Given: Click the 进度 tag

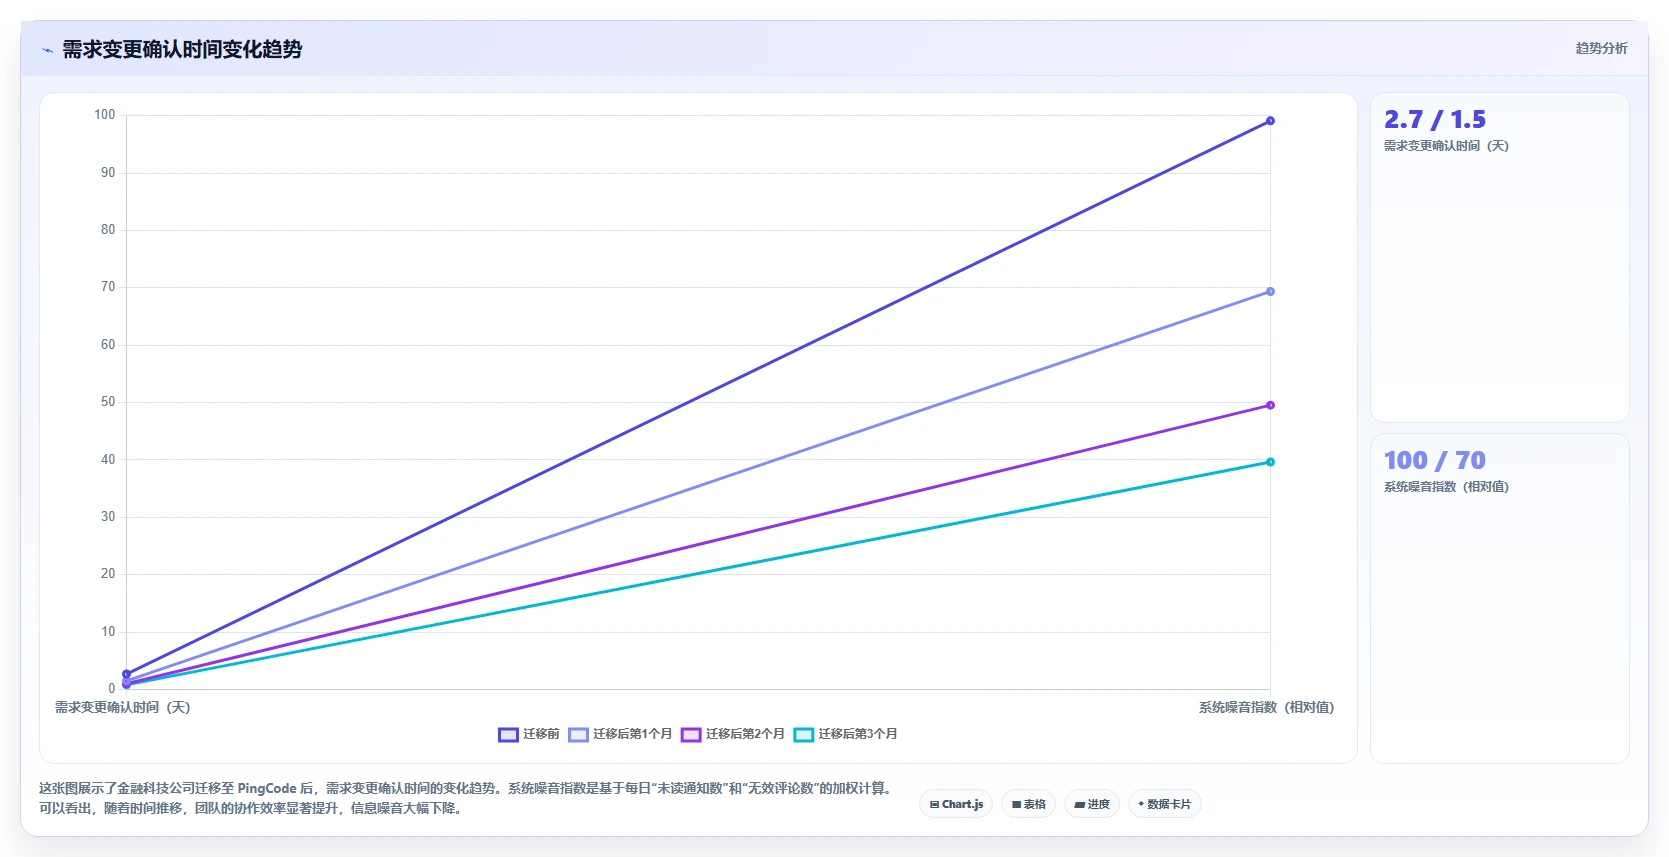Looking at the screenshot, I should (x=1092, y=804).
